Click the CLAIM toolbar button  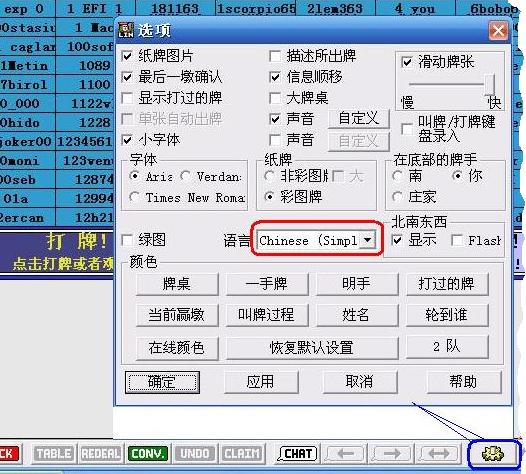(242, 454)
